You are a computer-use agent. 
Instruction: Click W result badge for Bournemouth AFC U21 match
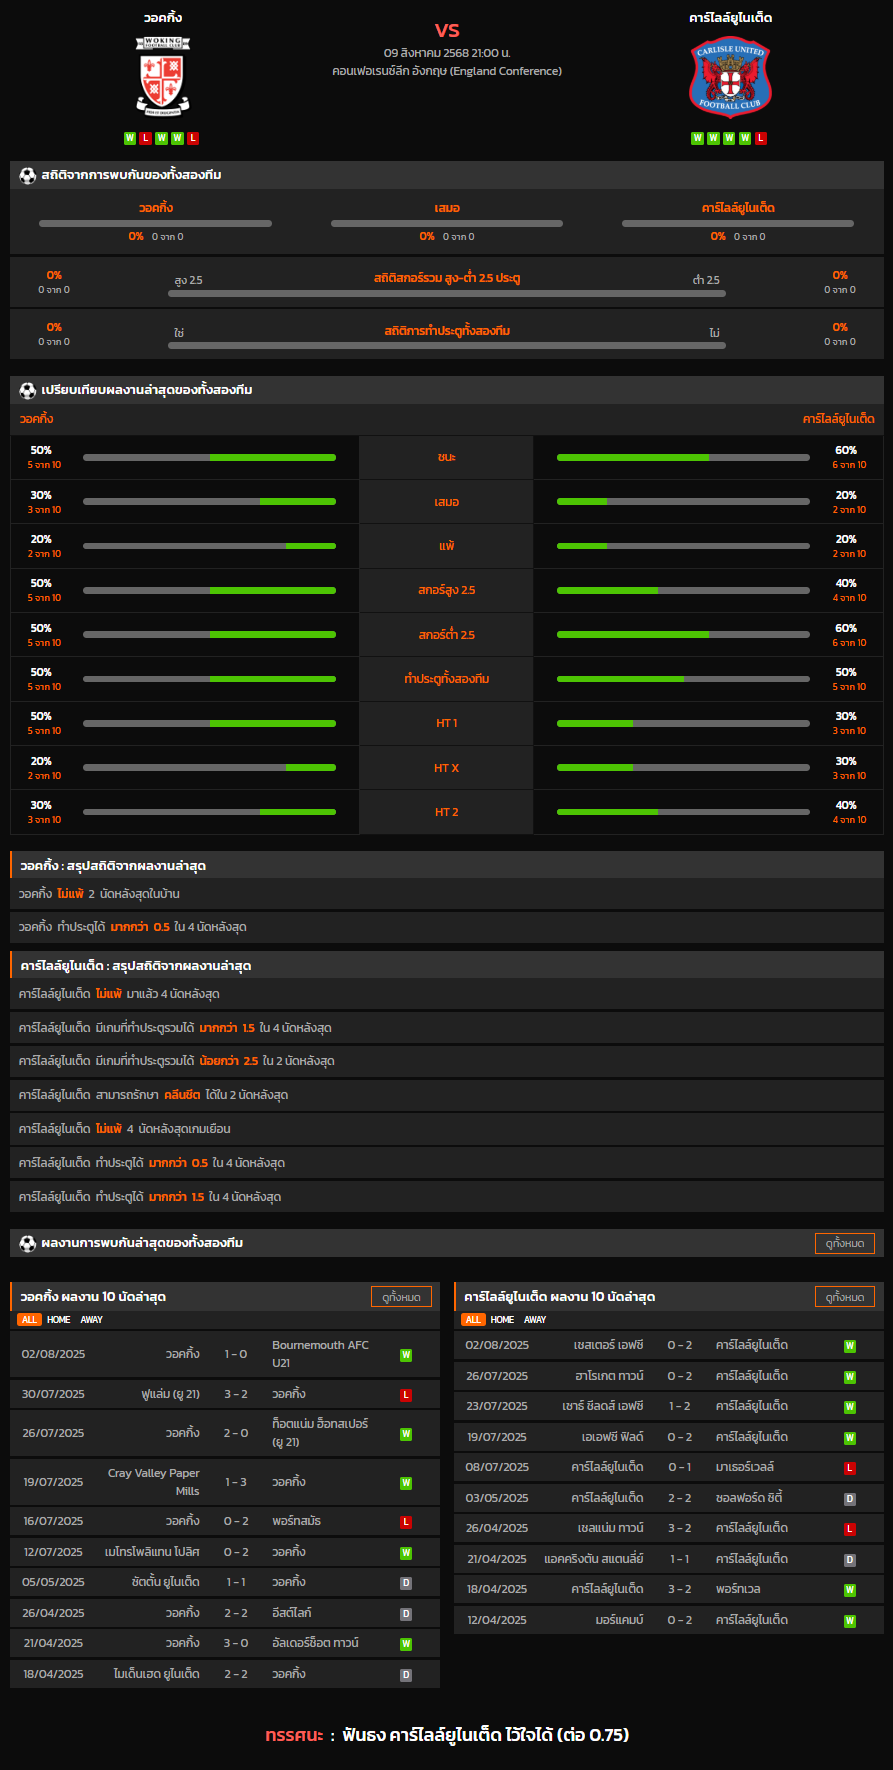click(406, 1355)
